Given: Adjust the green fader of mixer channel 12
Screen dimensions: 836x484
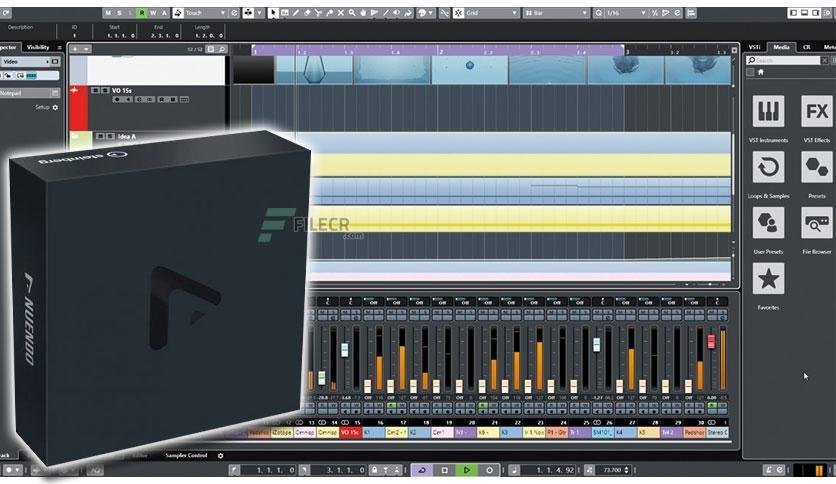Looking at the screenshot, I should (321, 378).
